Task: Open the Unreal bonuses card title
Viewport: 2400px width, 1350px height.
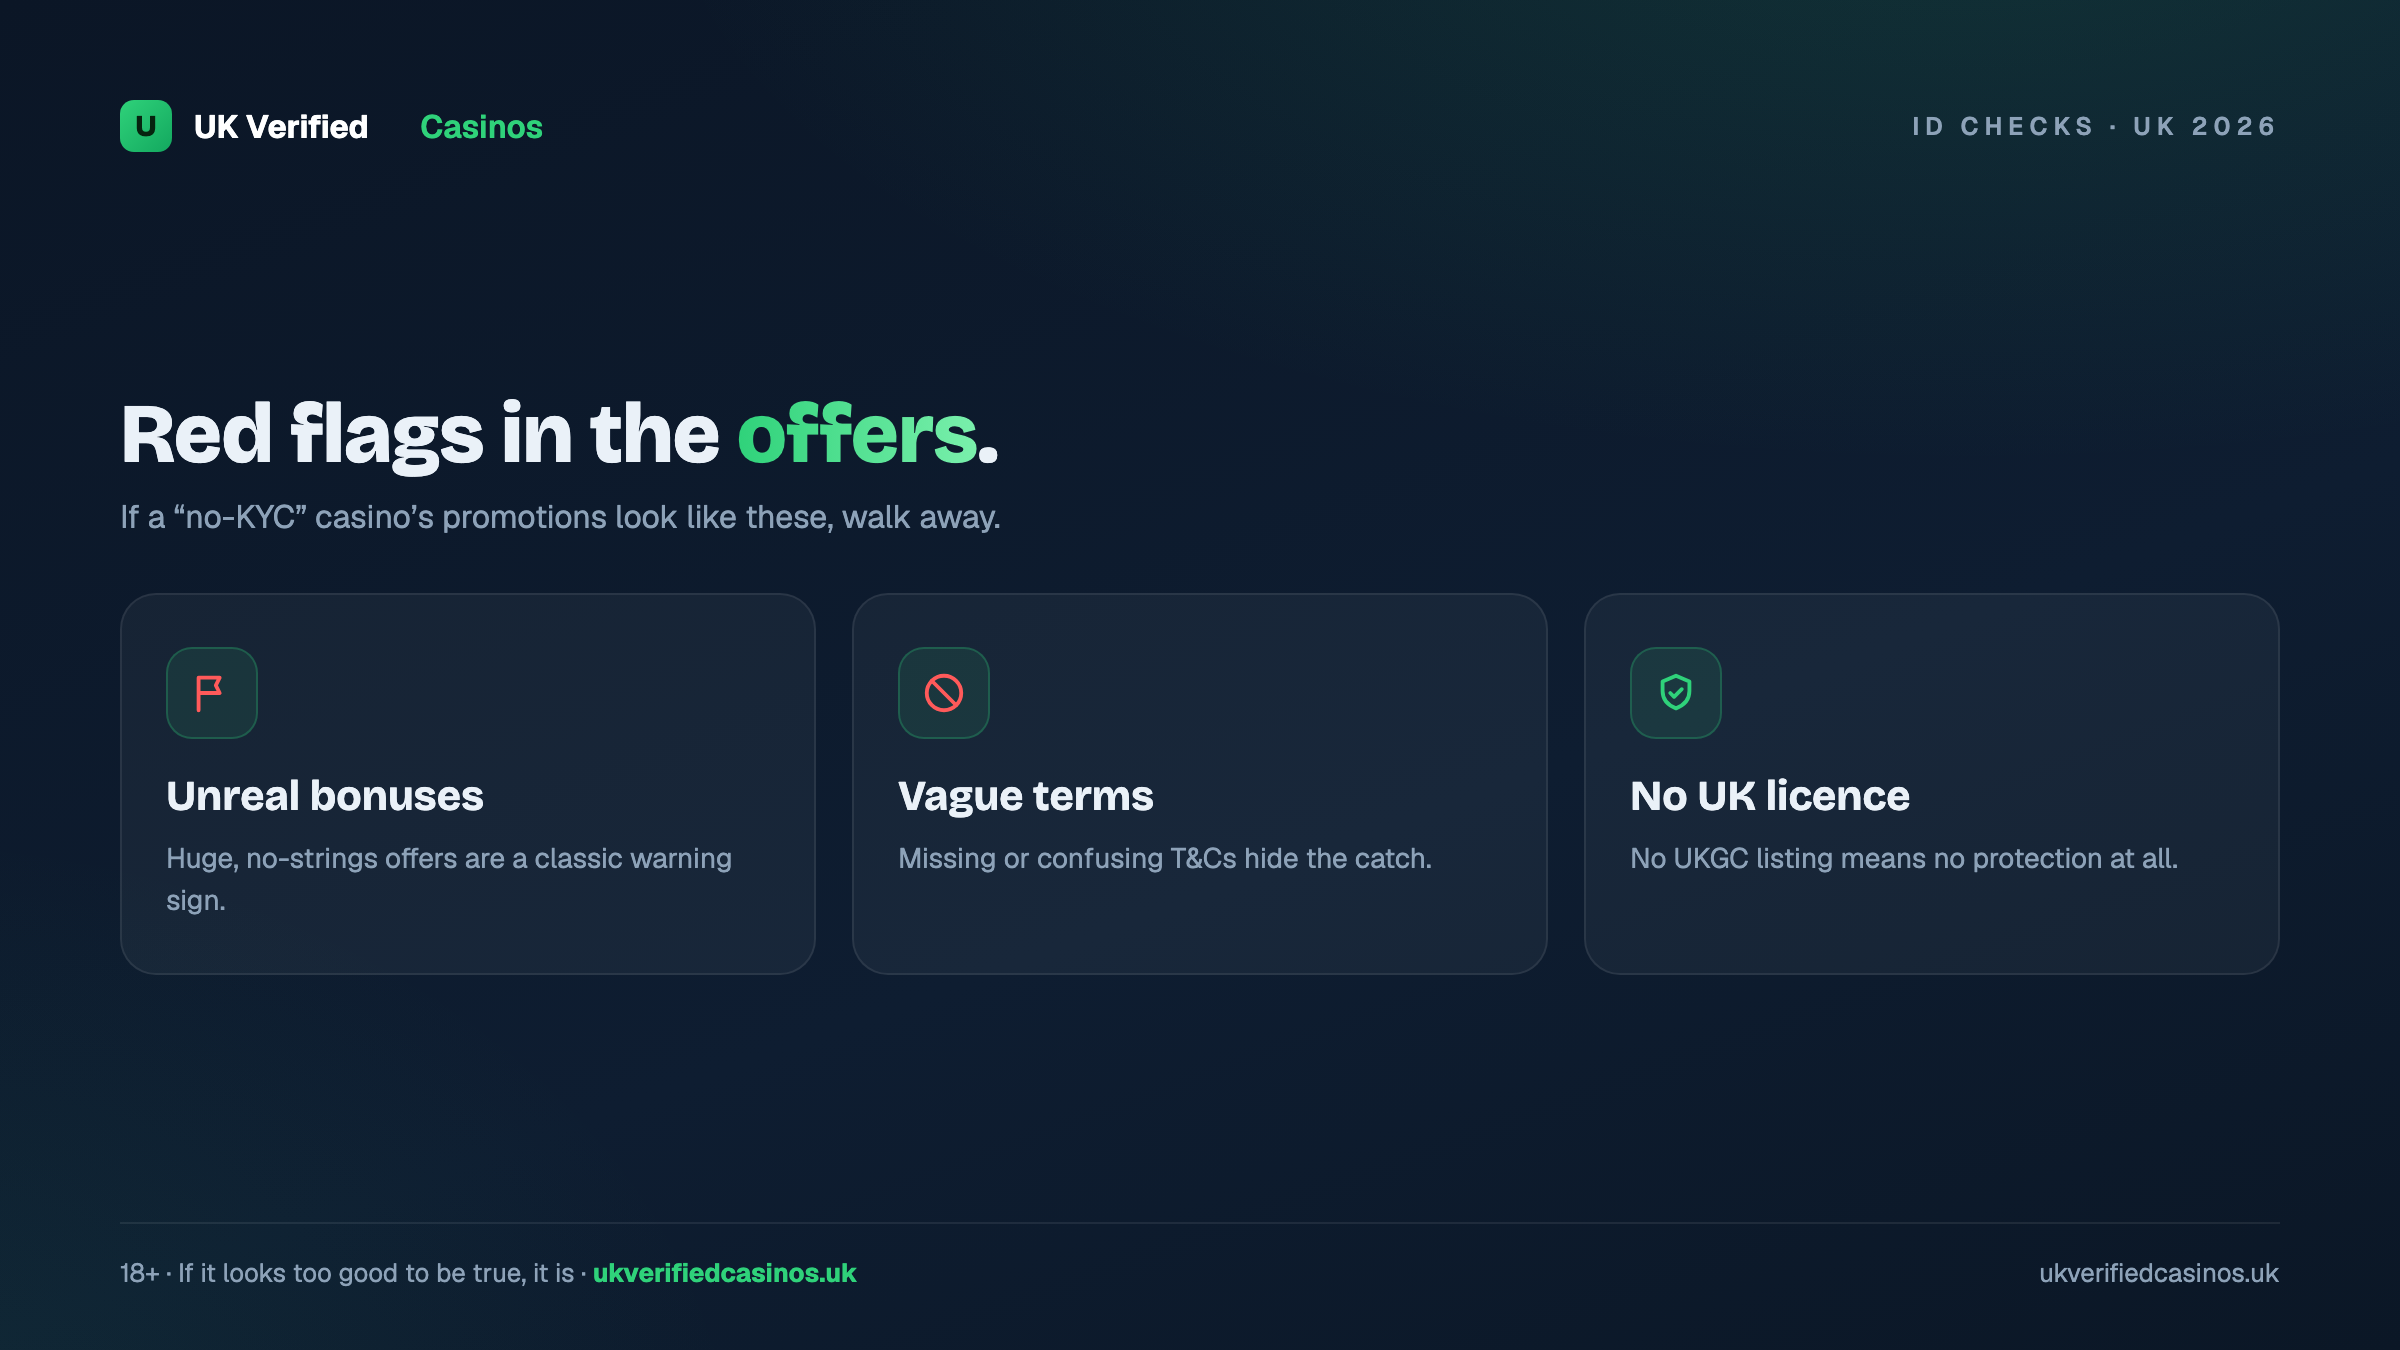Action: coord(325,796)
